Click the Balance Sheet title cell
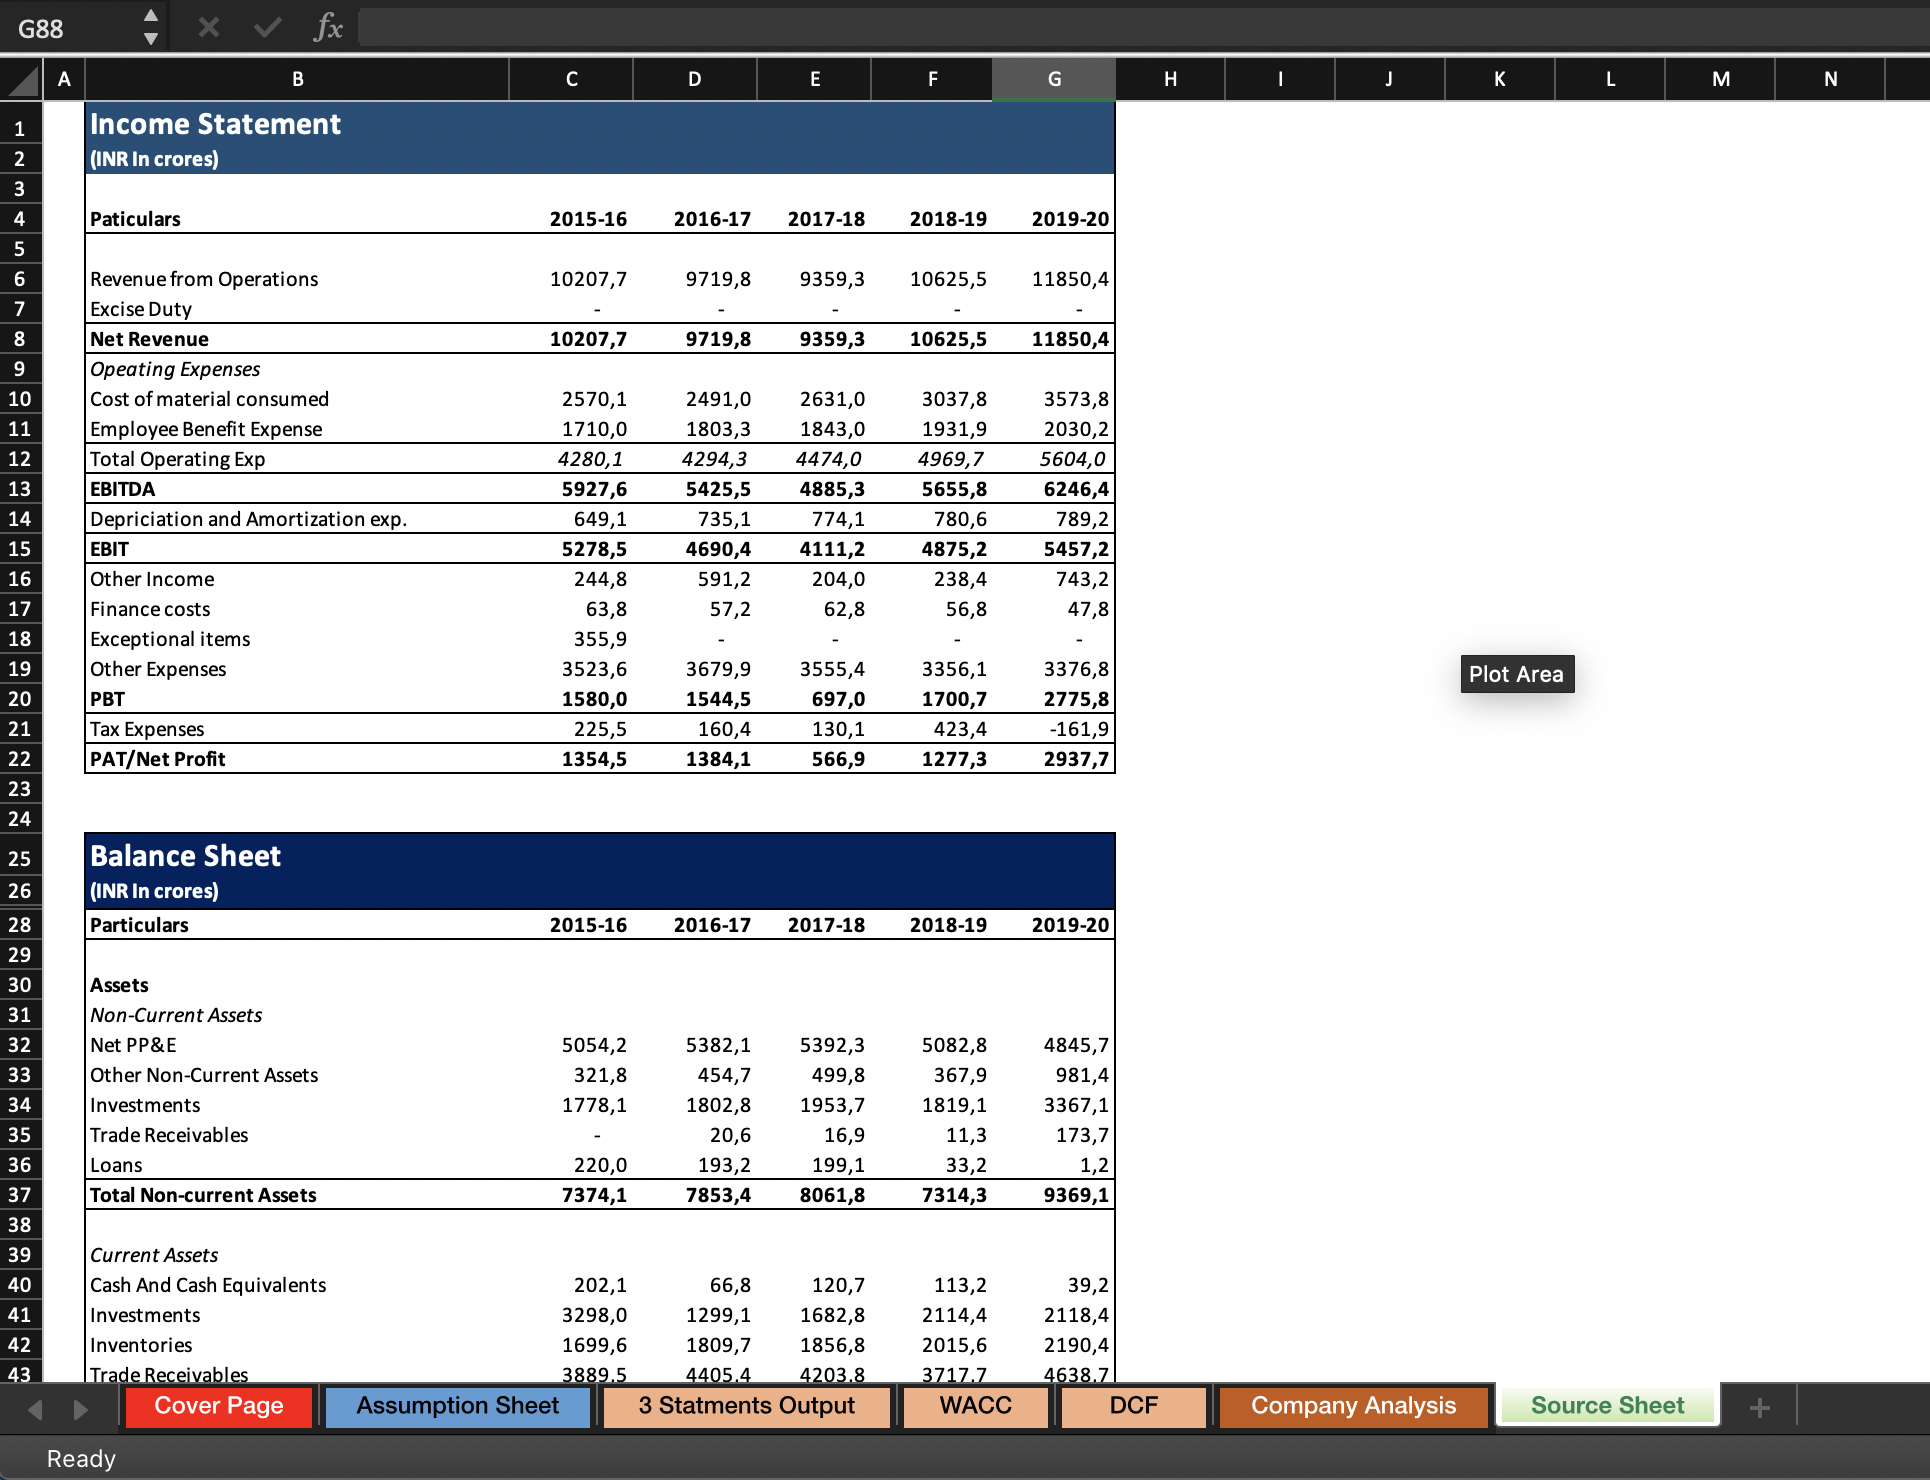1930x1480 pixels. coord(185,856)
